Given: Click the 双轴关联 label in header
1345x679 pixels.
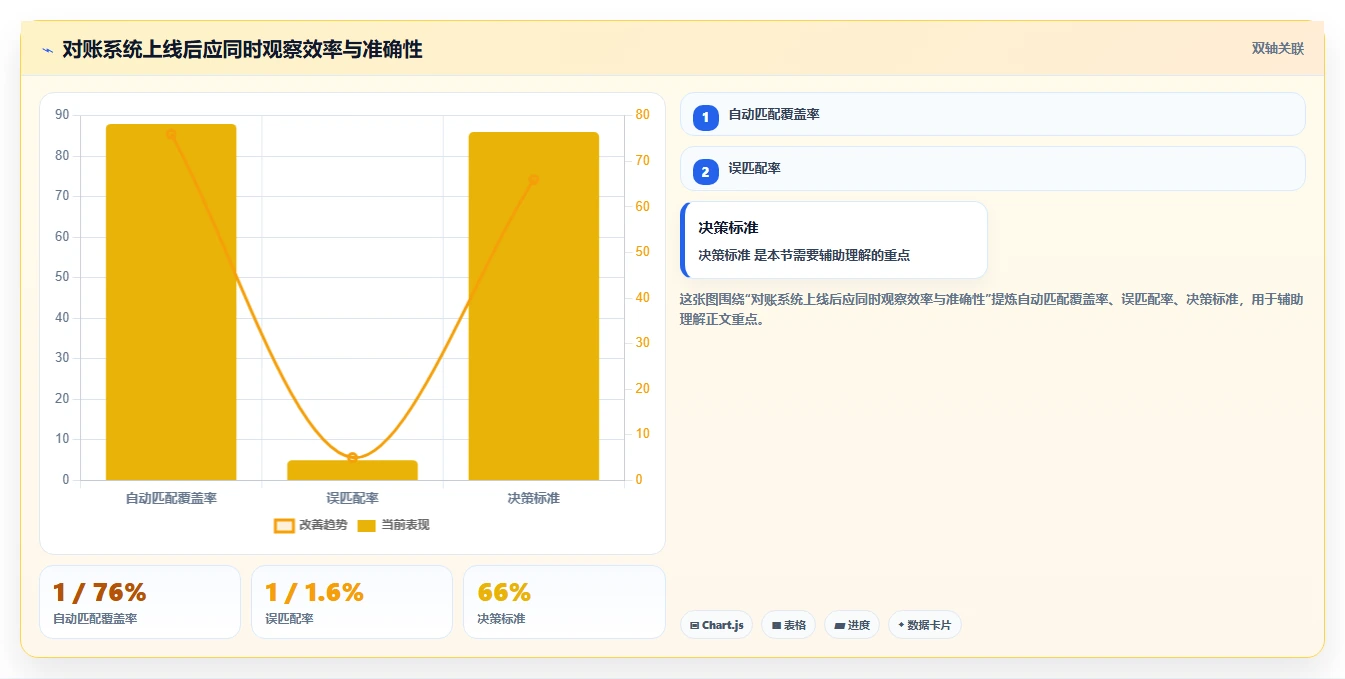Looking at the screenshot, I should point(1277,48).
